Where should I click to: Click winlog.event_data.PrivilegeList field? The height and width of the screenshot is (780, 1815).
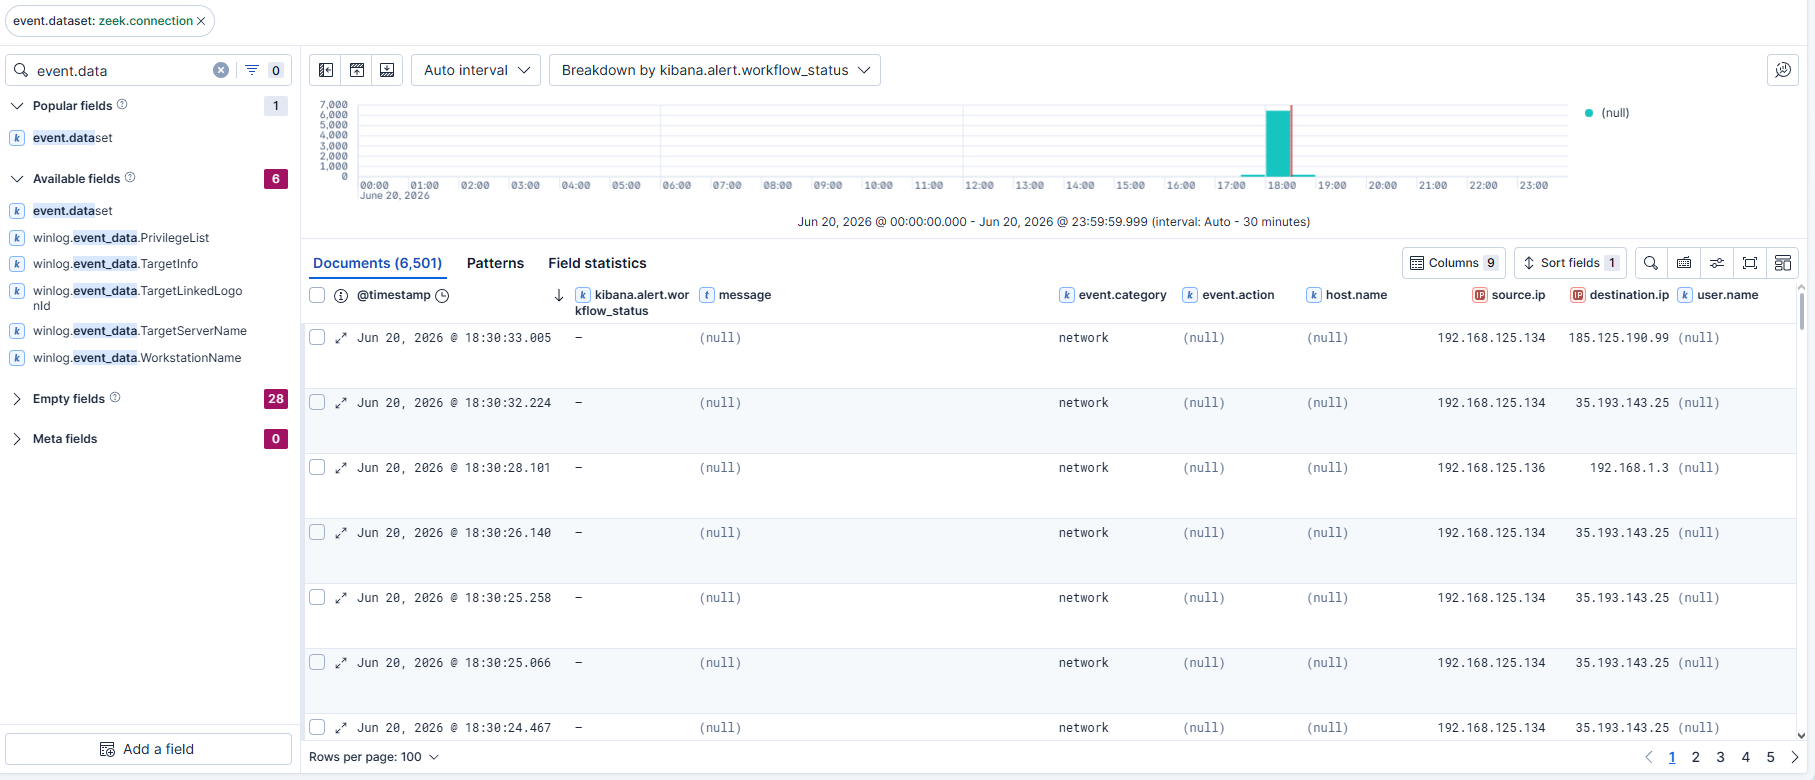coord(121,238)
